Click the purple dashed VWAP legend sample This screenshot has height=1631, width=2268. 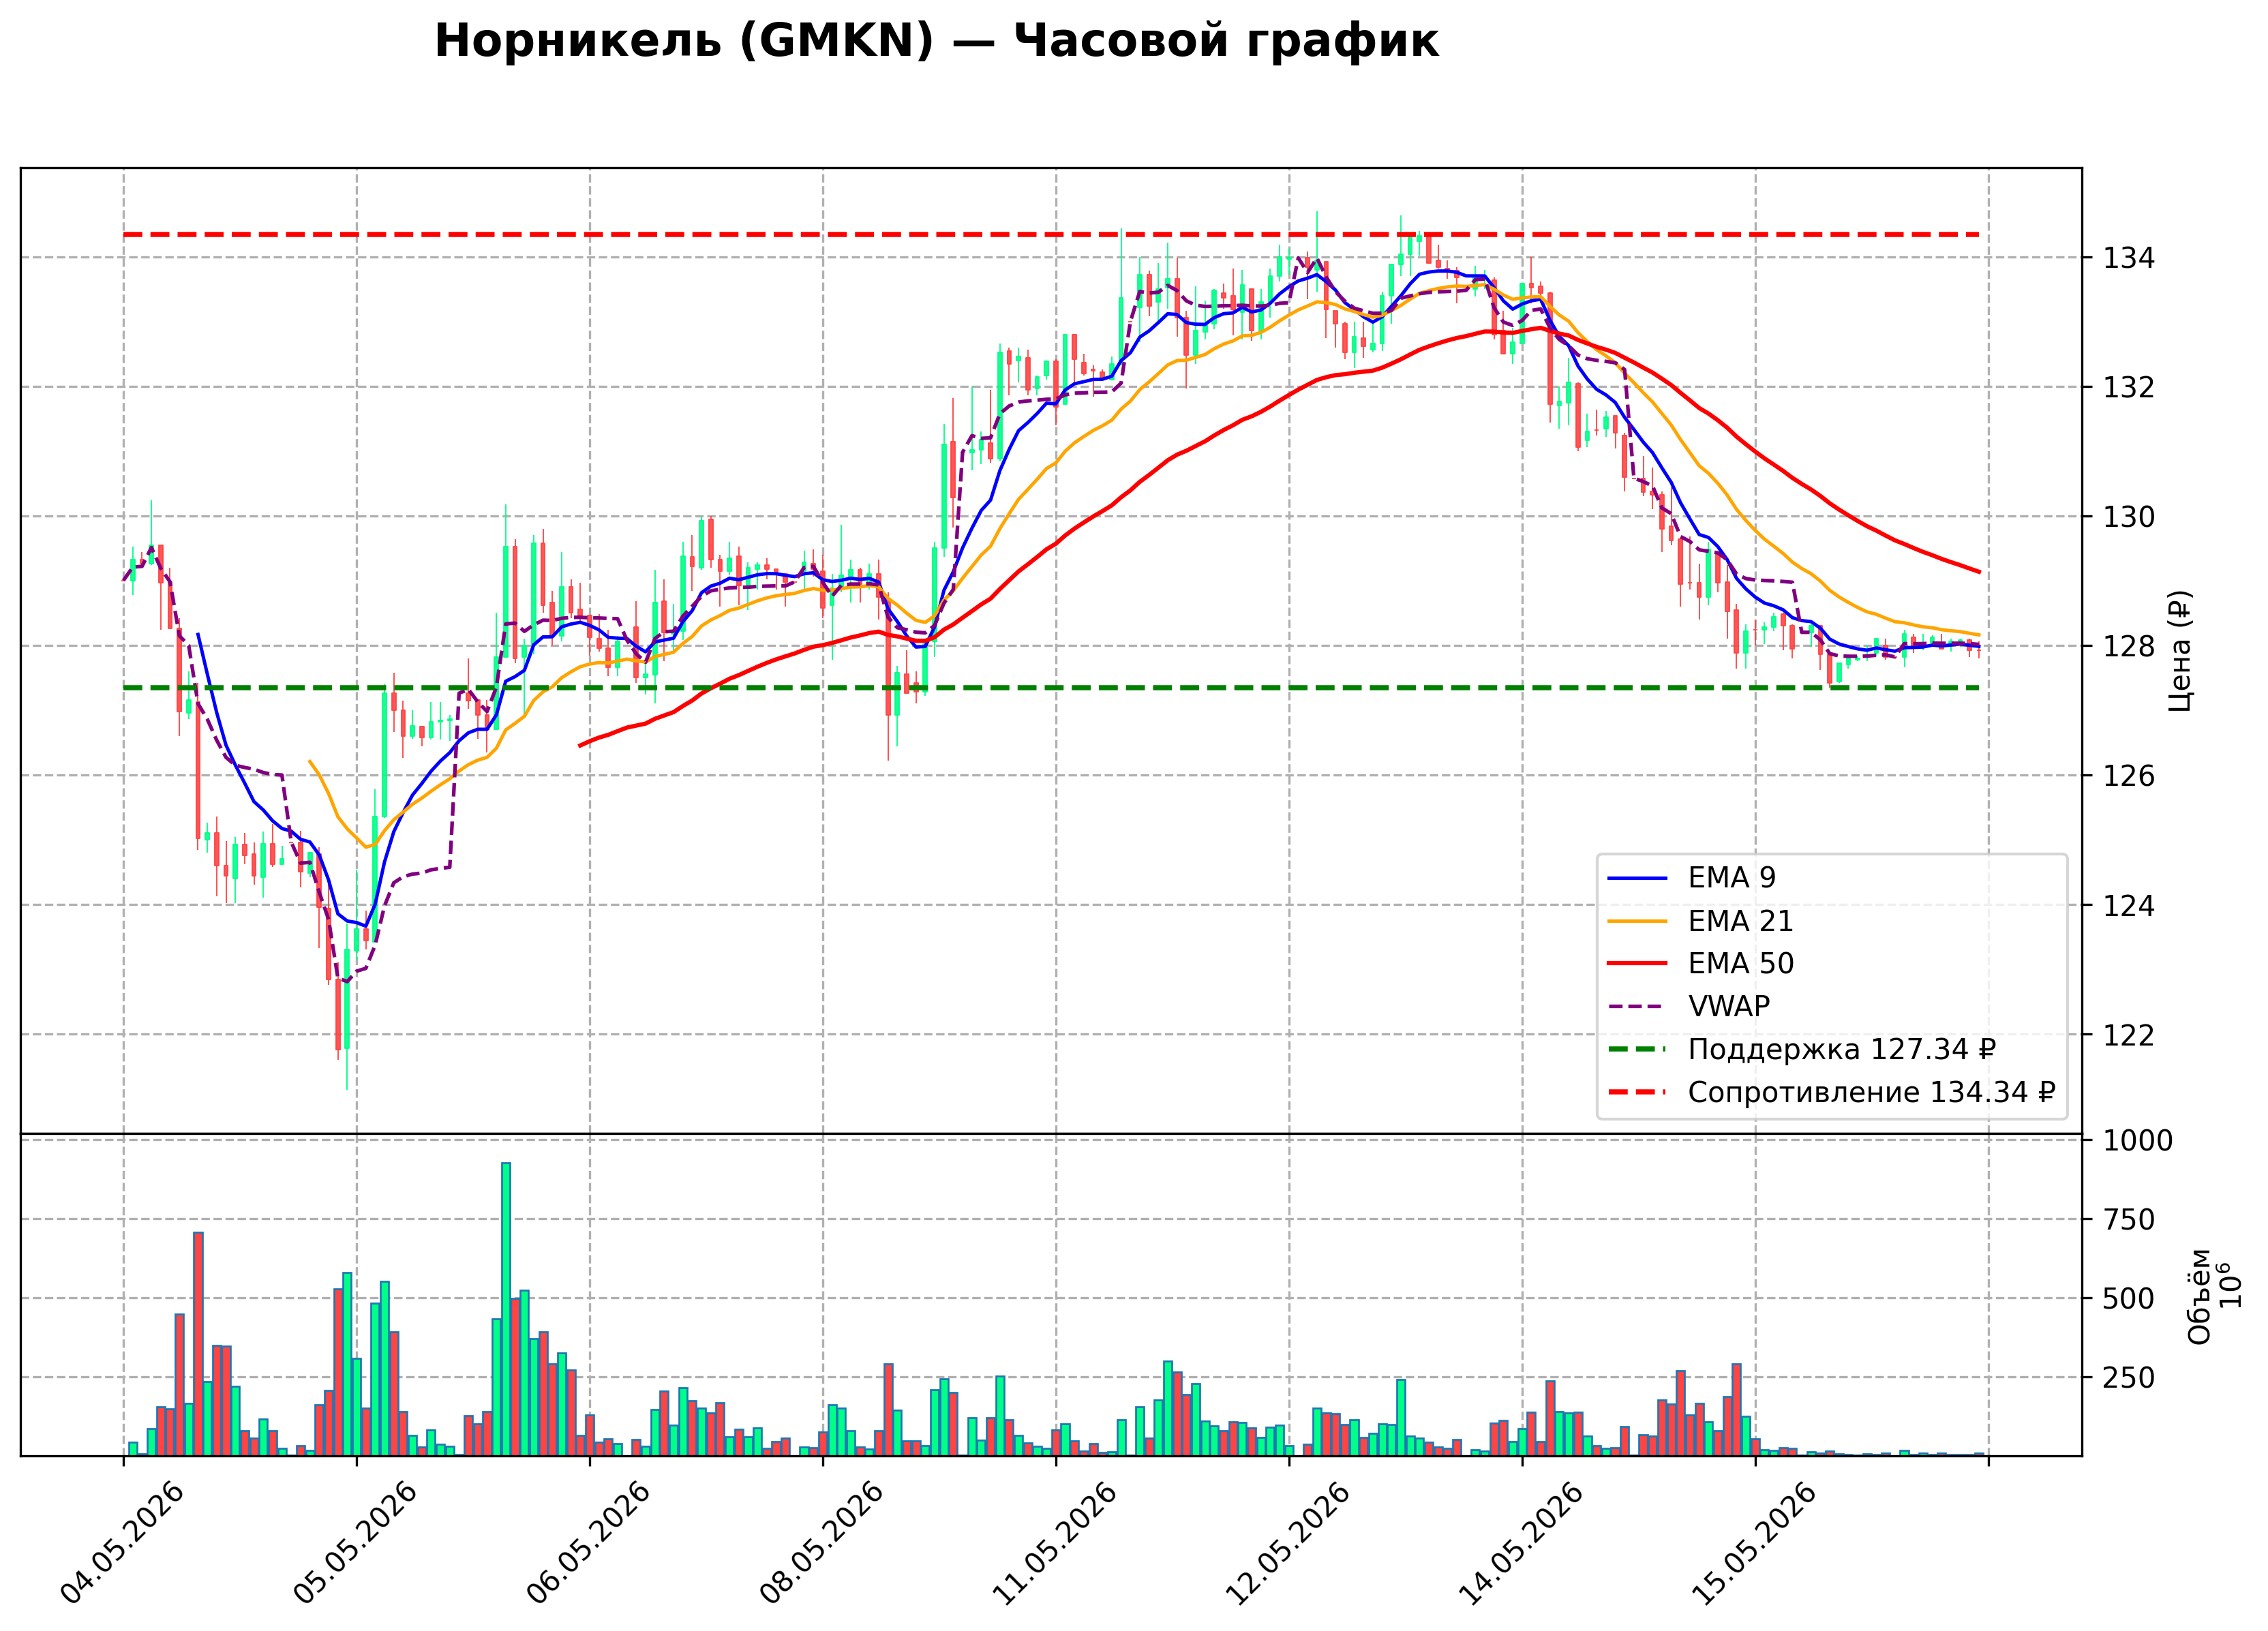[x=1637, y=1007]
